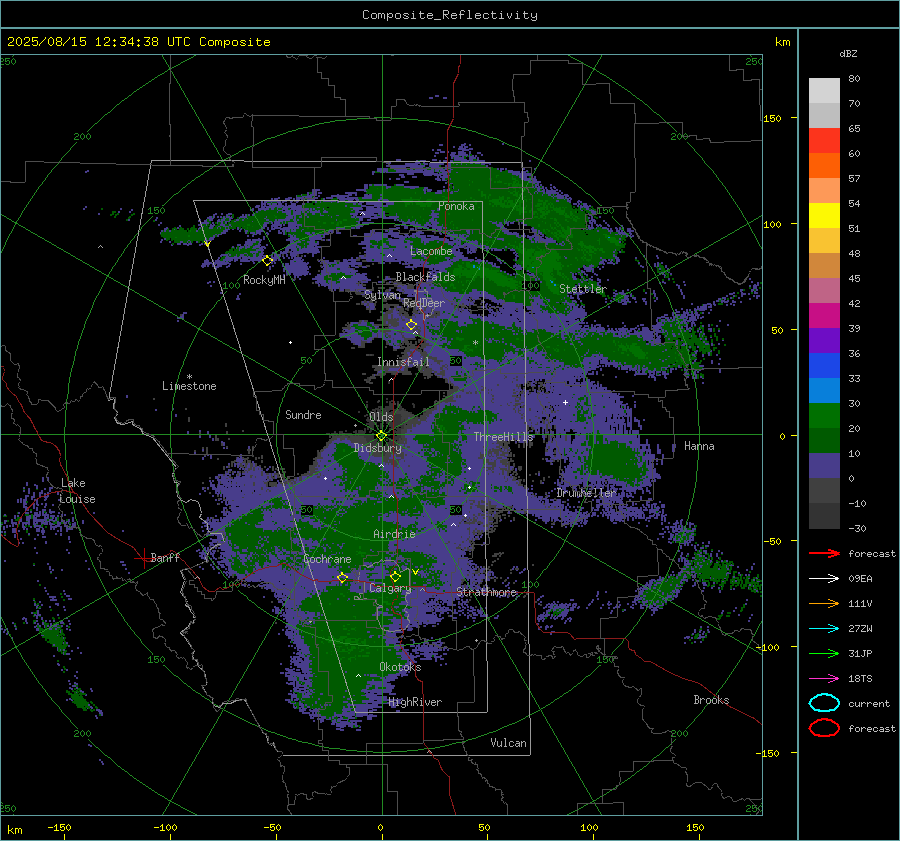Image resolution: width=900 pixels, height=841 pixels.
Task: Click the Ponoka city label
Action: pyautogui.click(x=456, y=206)
